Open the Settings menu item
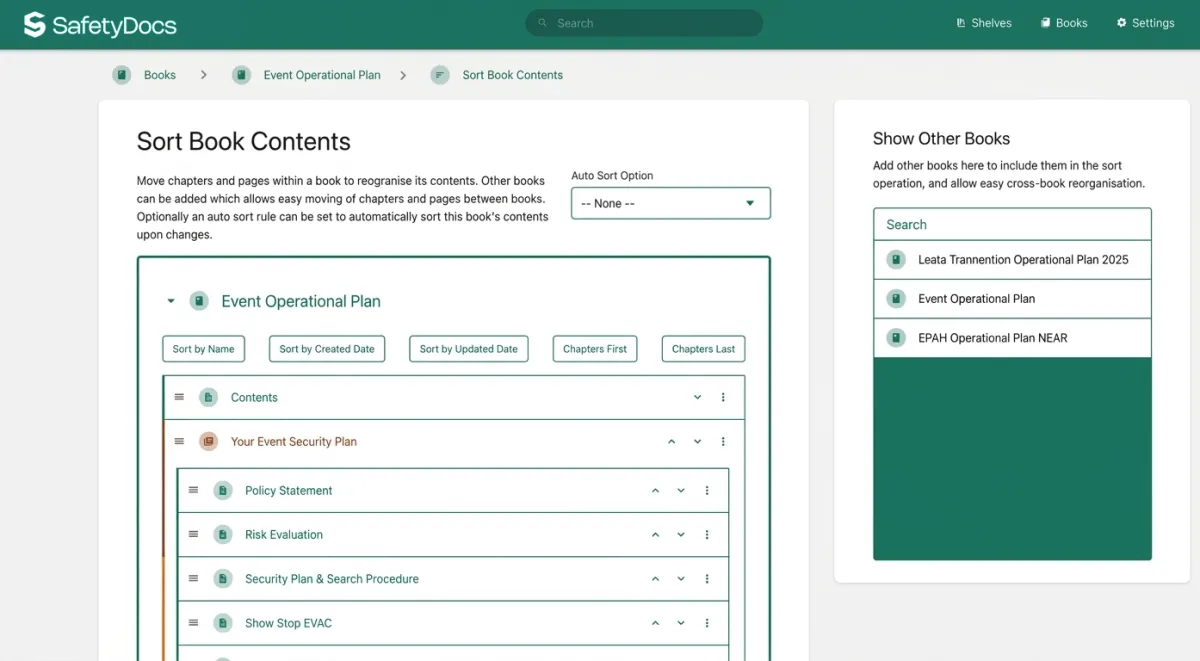Screen dimensions: 1200x661 coord(1145,23)
